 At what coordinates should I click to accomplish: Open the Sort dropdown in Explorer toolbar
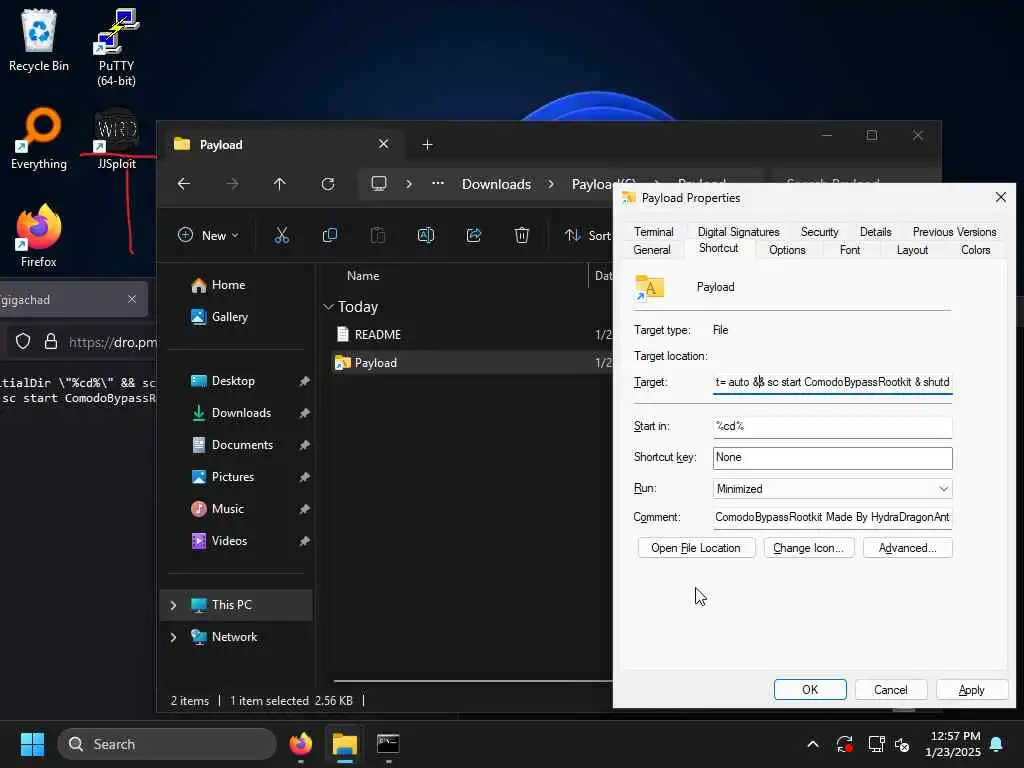(x=587, y=235)
